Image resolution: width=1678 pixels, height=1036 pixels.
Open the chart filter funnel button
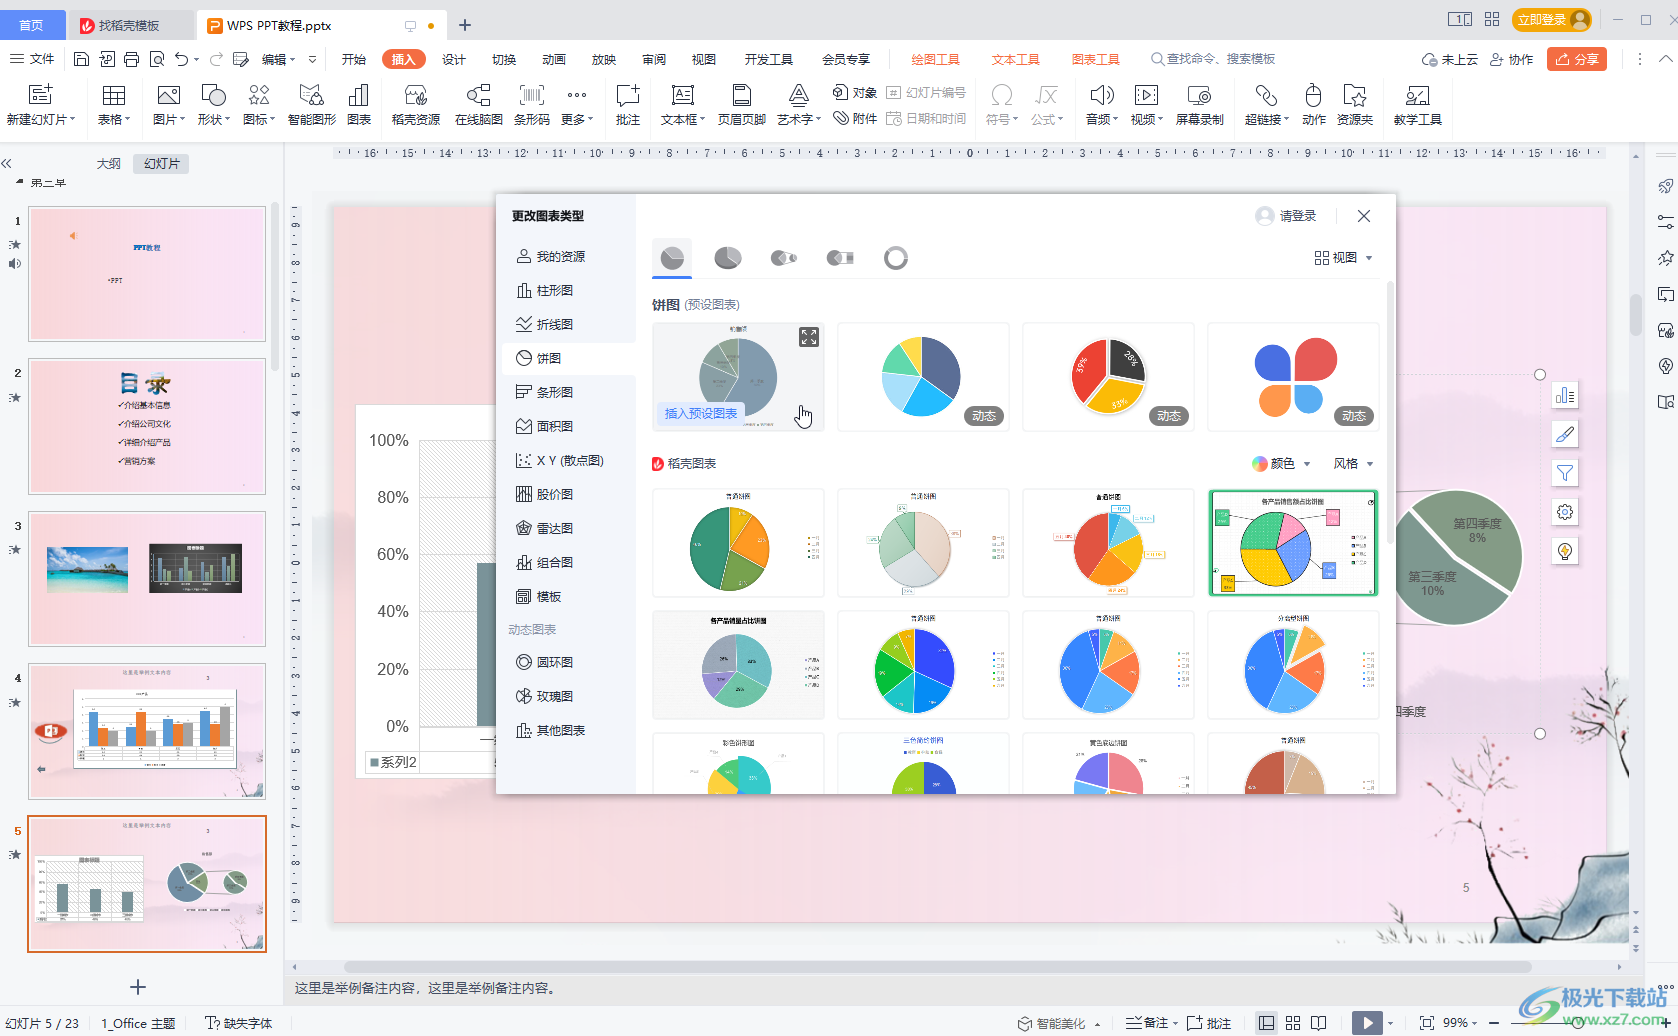[1565, 473]
